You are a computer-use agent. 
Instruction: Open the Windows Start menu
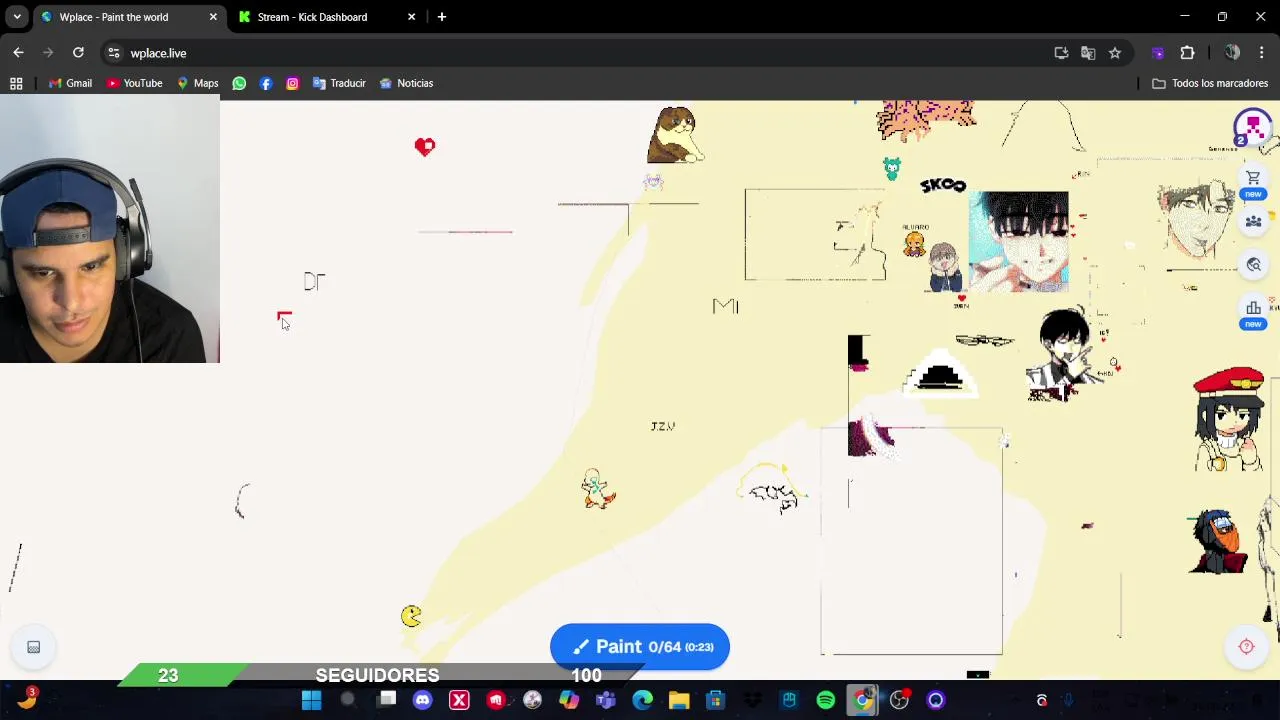point(311,700)
